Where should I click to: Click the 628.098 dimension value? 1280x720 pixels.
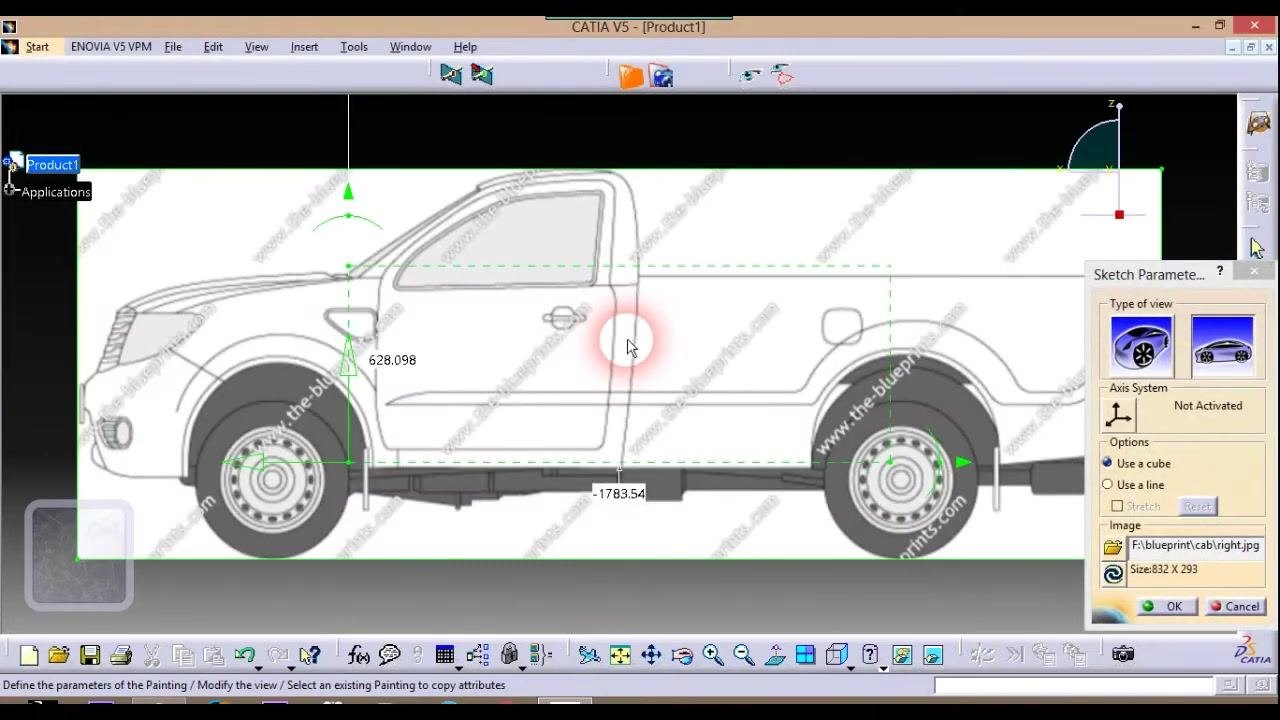[392, 360]
